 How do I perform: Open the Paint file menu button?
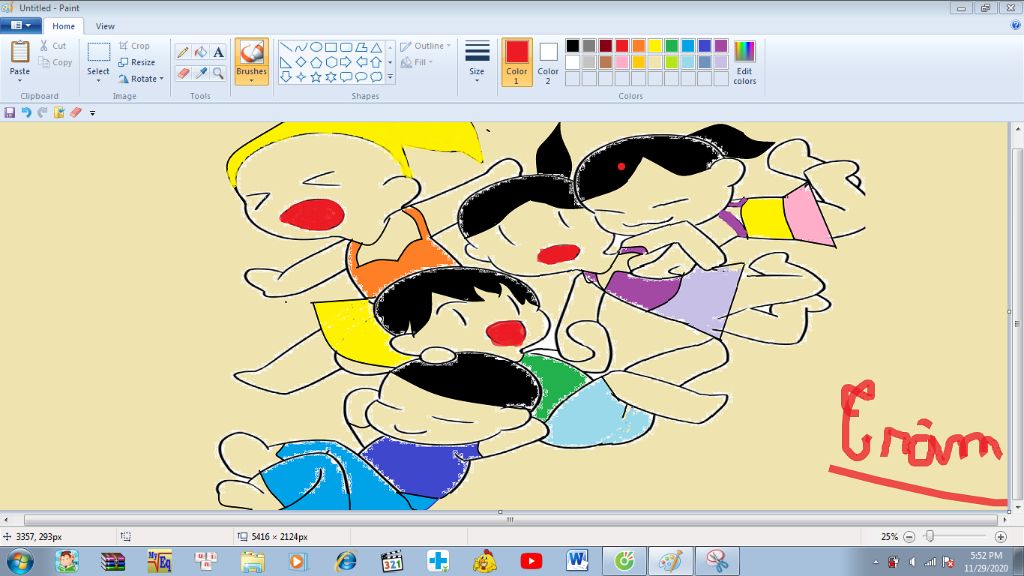tap(21, 25)
